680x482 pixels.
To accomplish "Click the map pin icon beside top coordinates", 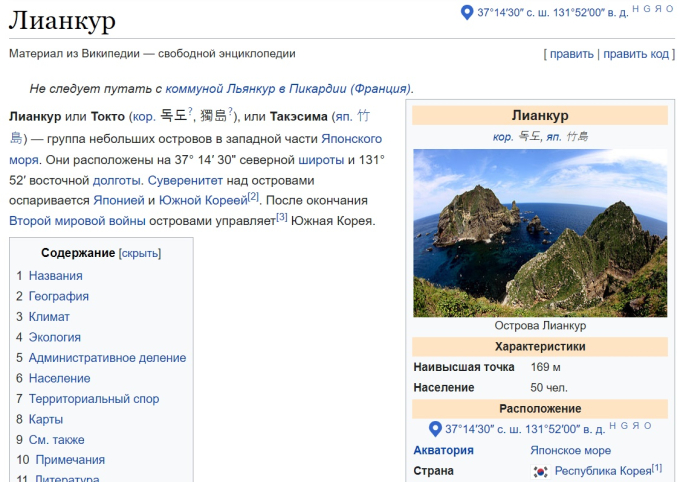I will pyautogui.click(x=467, y=12).
